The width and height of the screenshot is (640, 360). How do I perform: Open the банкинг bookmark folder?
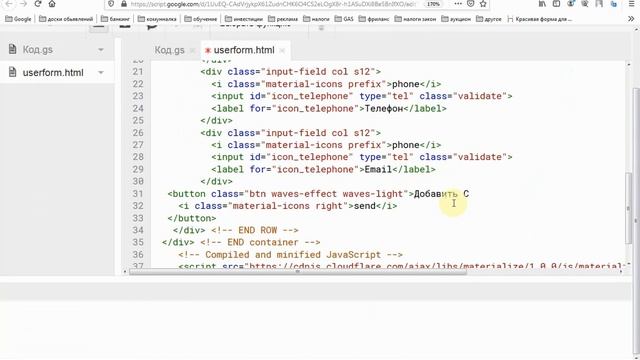tap(116, 19)
